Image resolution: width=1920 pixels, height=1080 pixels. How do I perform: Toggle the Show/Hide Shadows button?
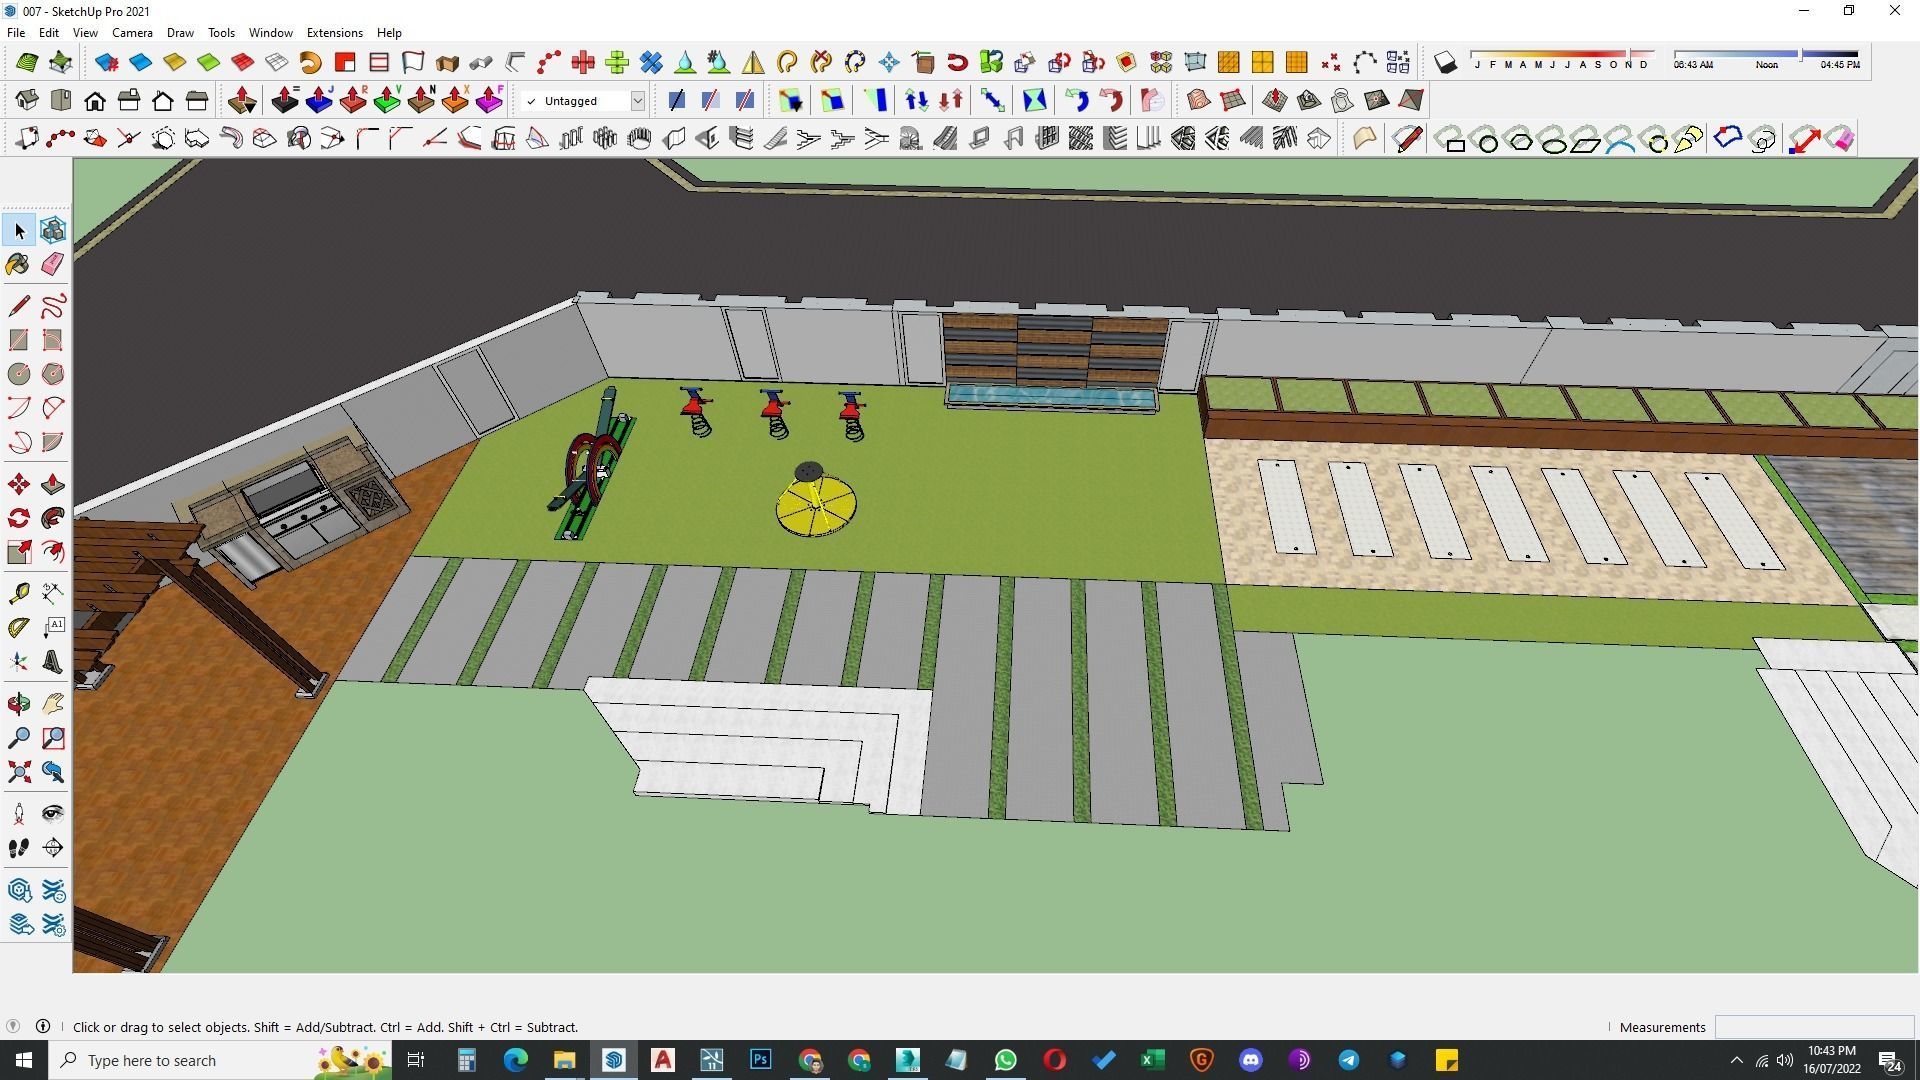pos(1445,63)
